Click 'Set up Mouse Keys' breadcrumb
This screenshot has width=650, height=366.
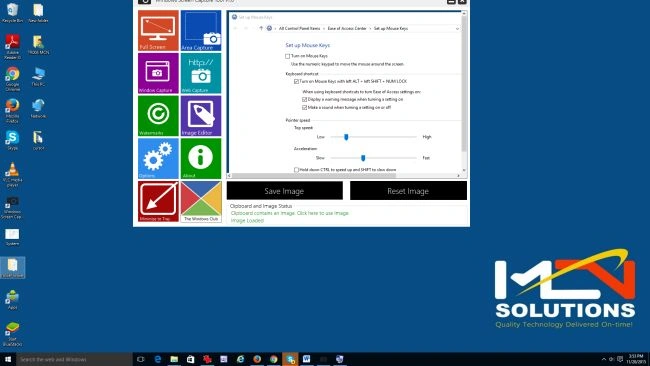tap(391, 29)
